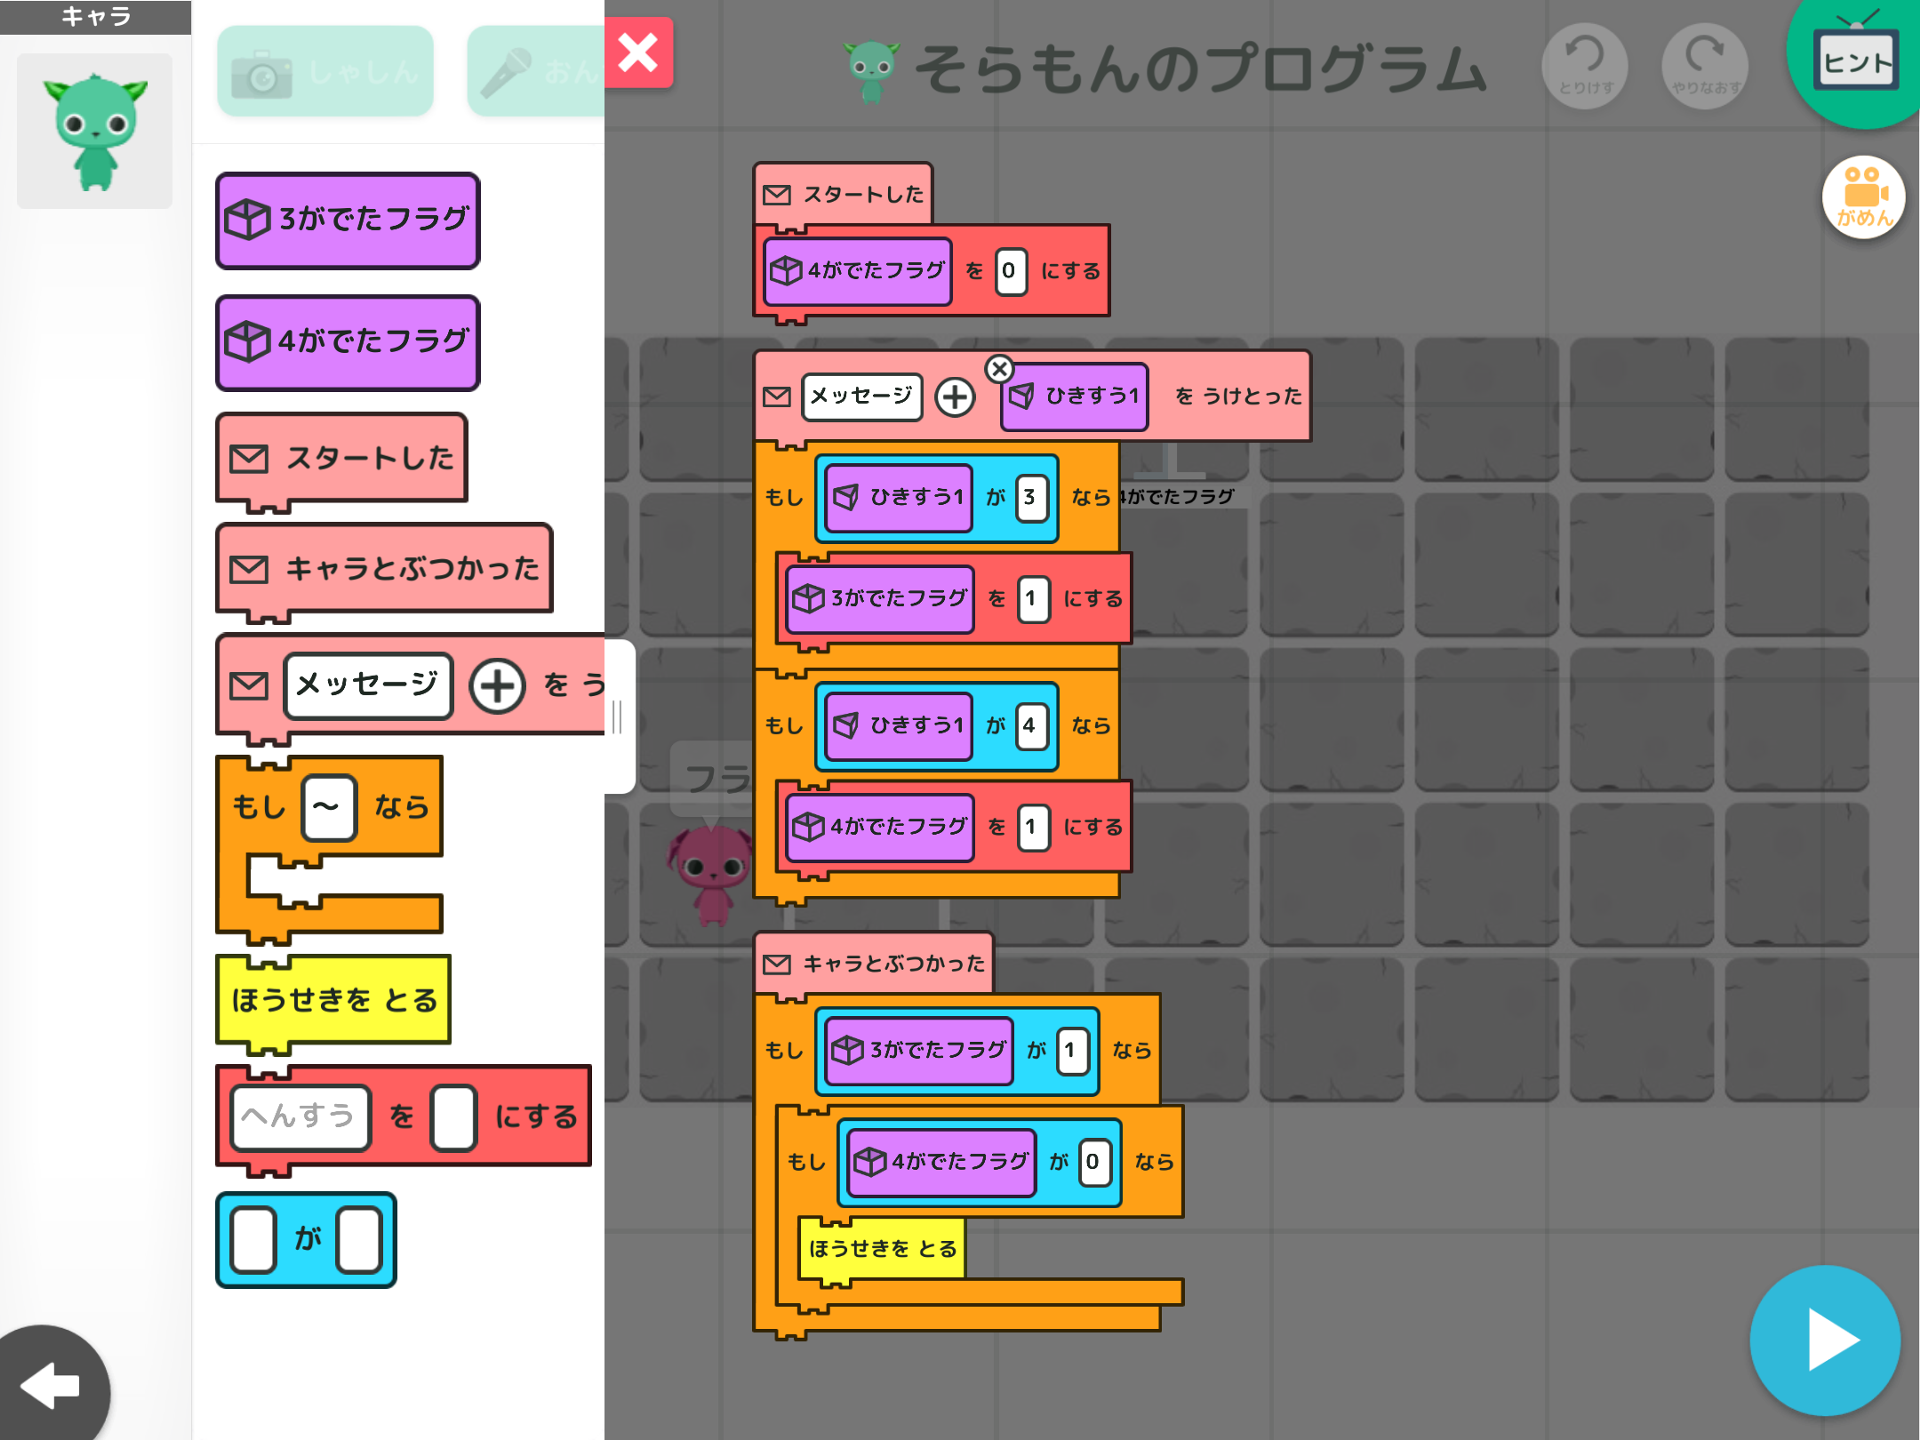Screen dimensions: 1920x1440
Task: Pick the ほうせきを とる block in the palette
Action: (334, 1000)
